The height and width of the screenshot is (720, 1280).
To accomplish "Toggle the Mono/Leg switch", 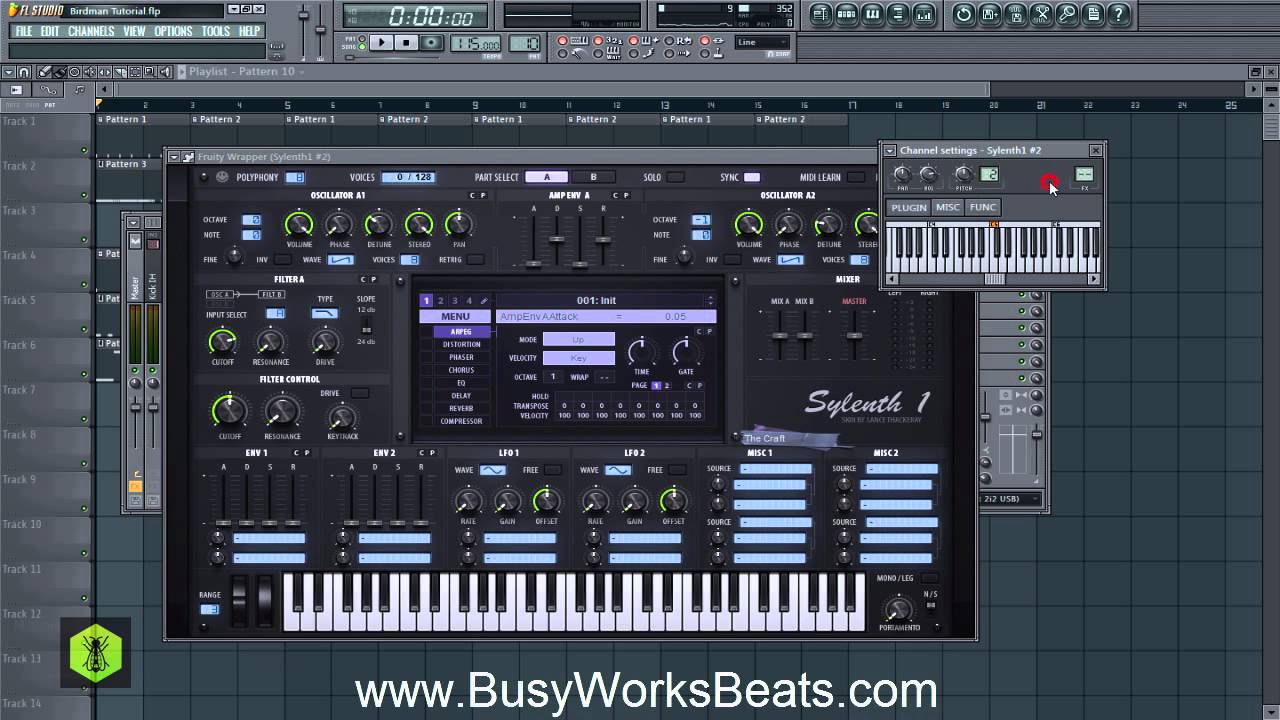I will coord(929,578).
